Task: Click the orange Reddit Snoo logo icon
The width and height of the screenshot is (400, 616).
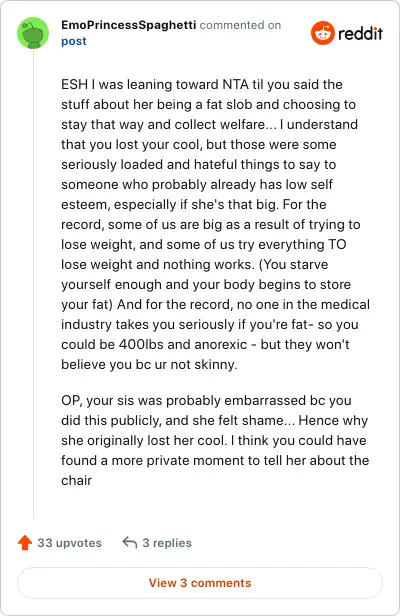Action: (x=323, y=33)
